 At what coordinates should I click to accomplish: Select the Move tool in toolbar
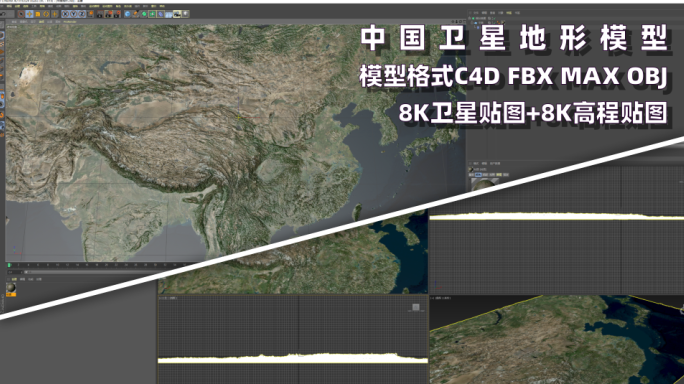point(29,14)
